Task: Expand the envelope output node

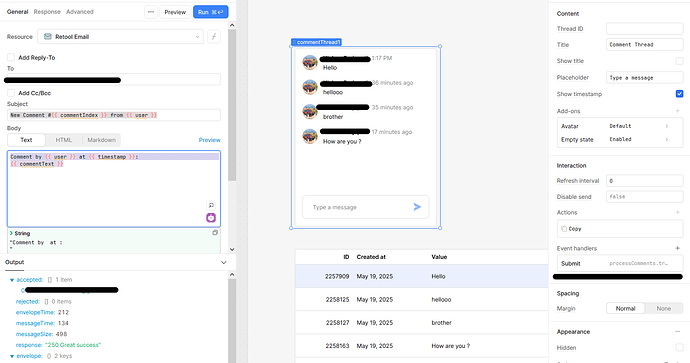Action: [x=12, y=356]
